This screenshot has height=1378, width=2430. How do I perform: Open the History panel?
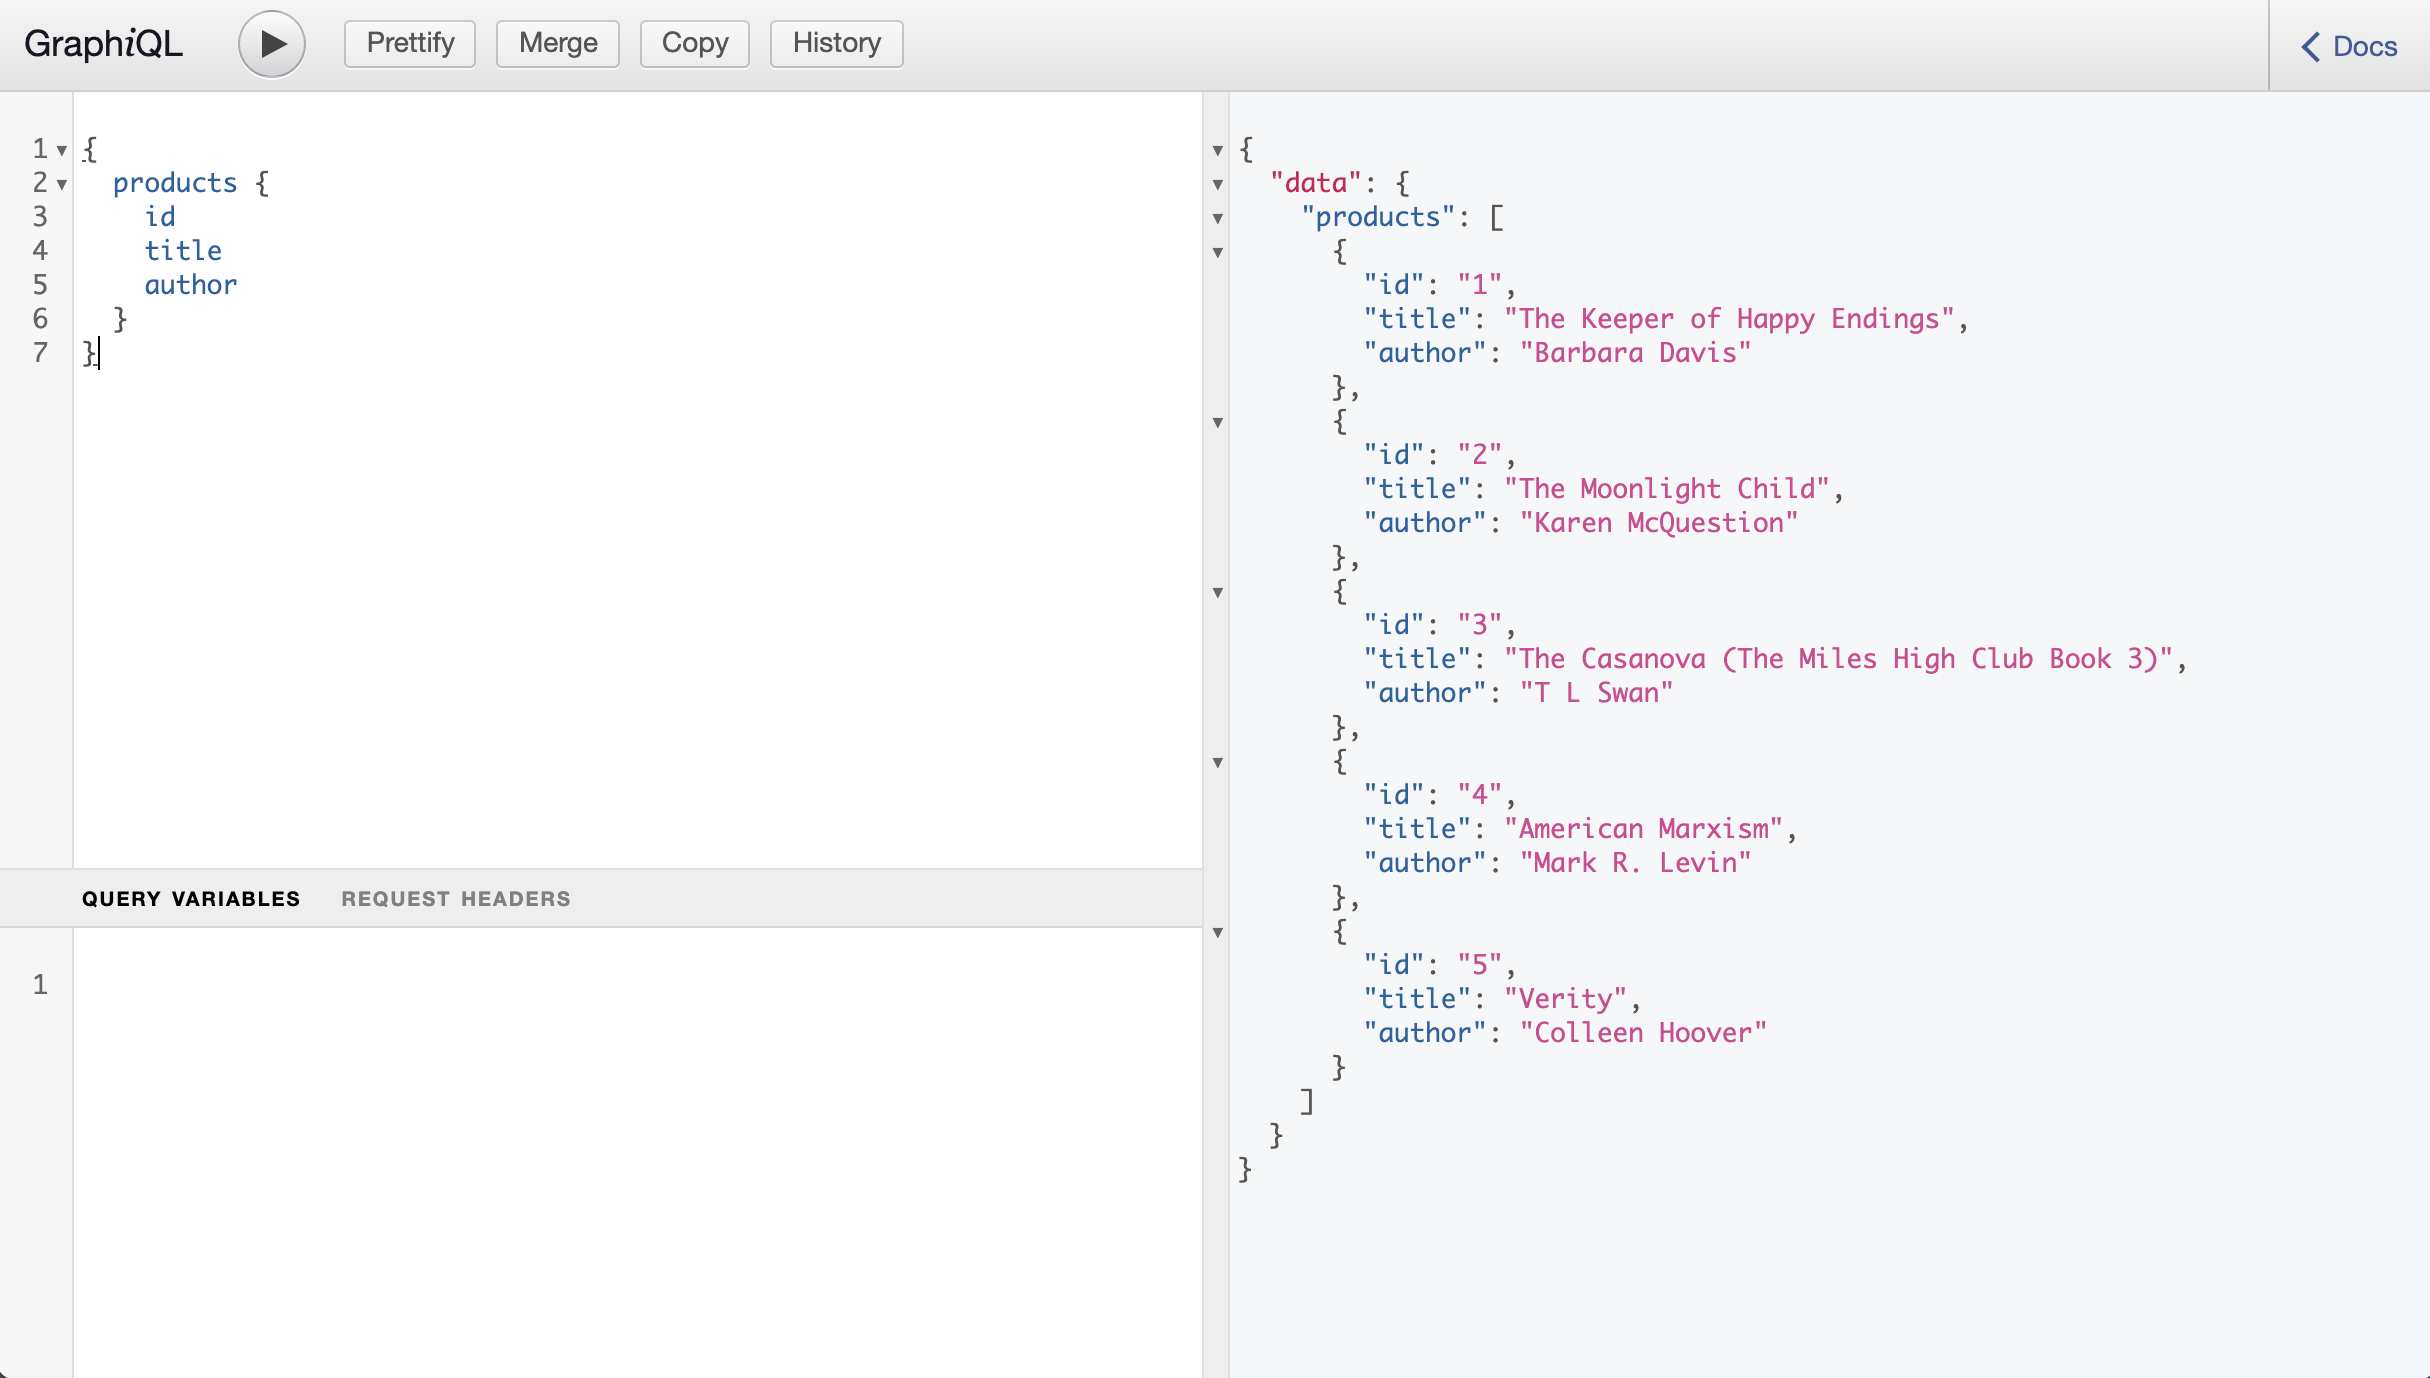click(x=836, y=43)
